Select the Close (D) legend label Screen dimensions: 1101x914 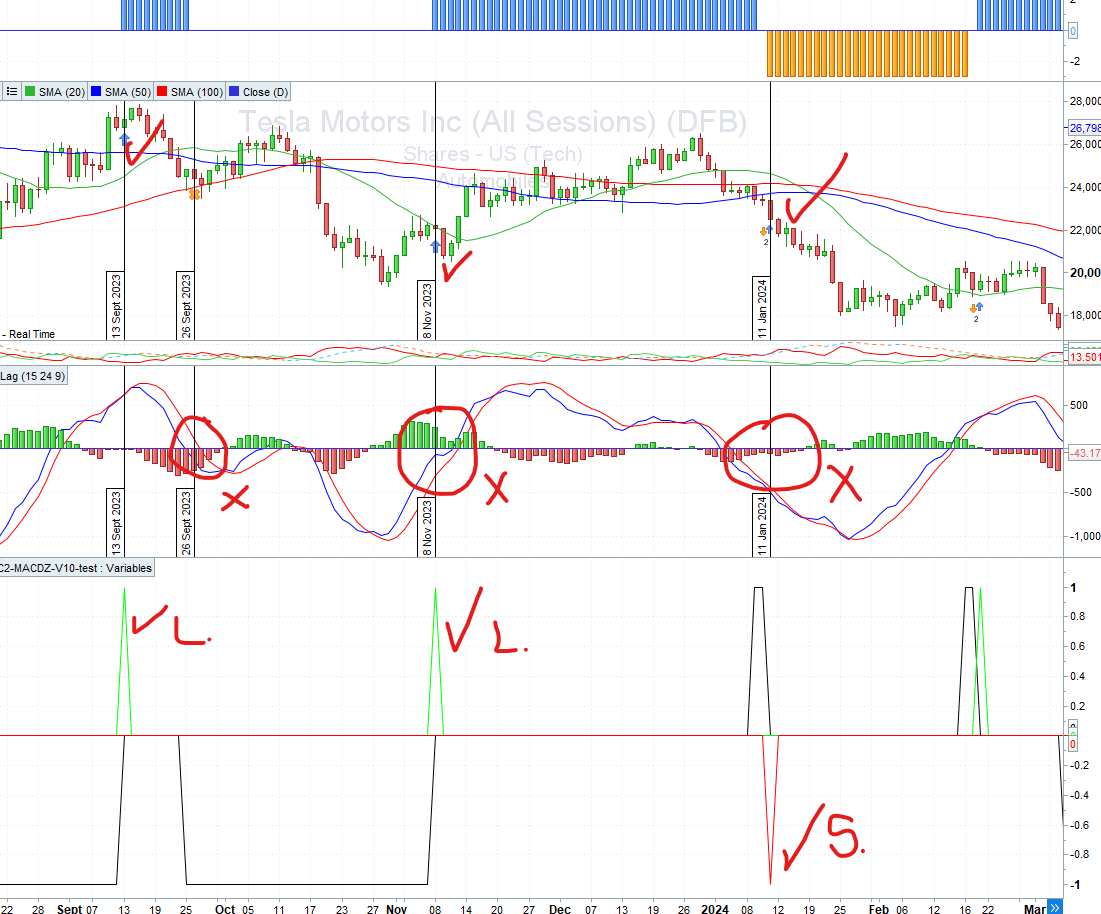[265, 92]
